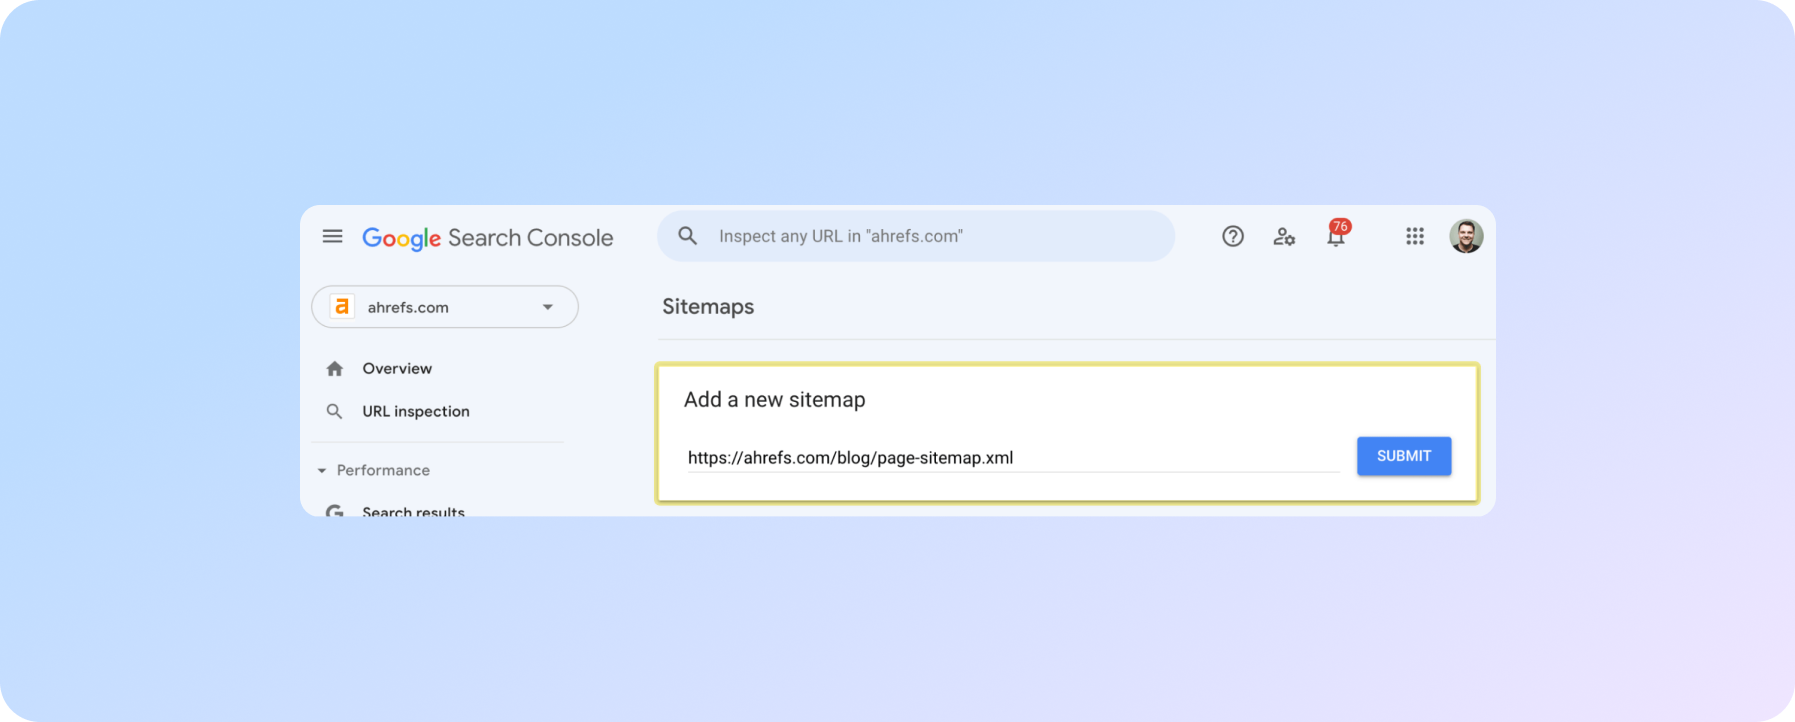Open the Google apps grid

pos(1415,236)
